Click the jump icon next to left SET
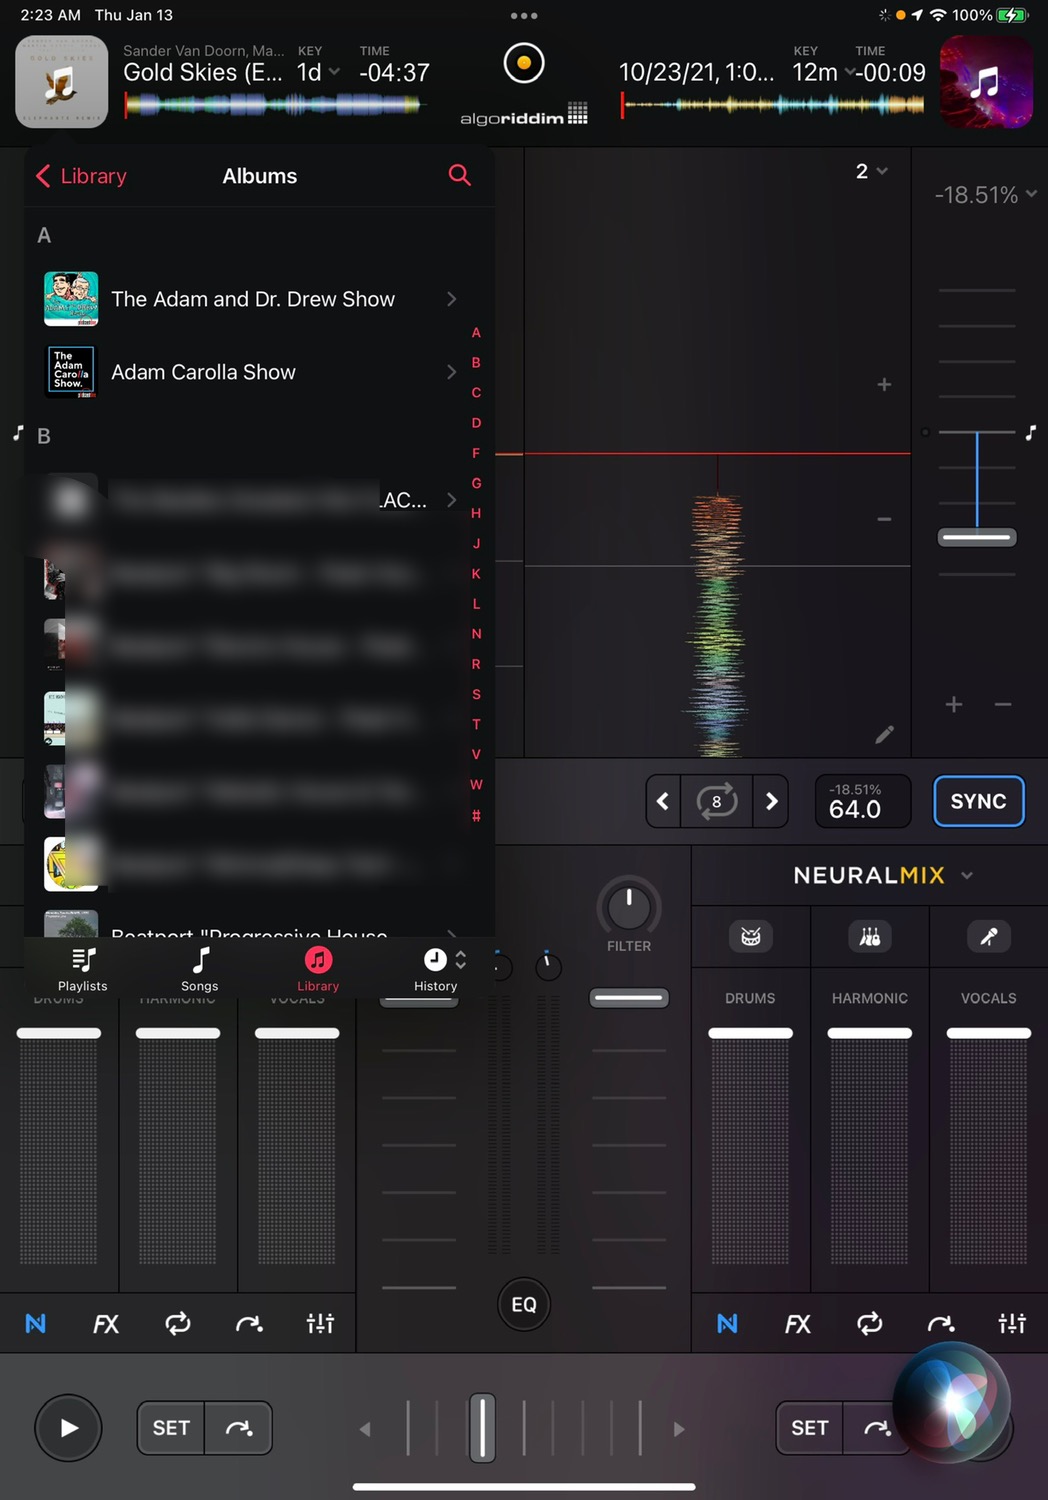 238,1428
